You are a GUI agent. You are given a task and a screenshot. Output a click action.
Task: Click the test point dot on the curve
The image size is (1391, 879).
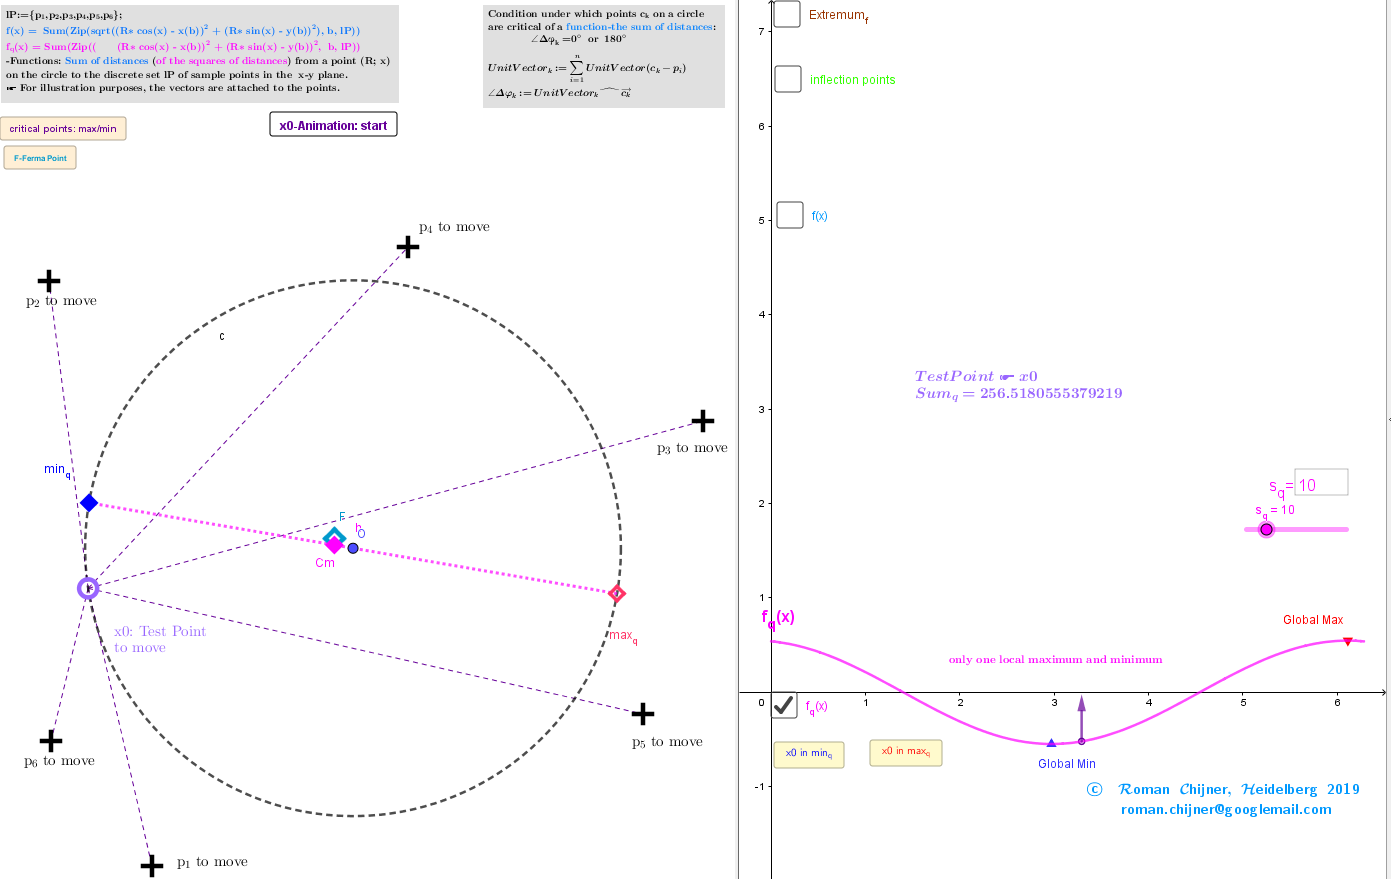pyautogui.click(x=1081, y=741)
